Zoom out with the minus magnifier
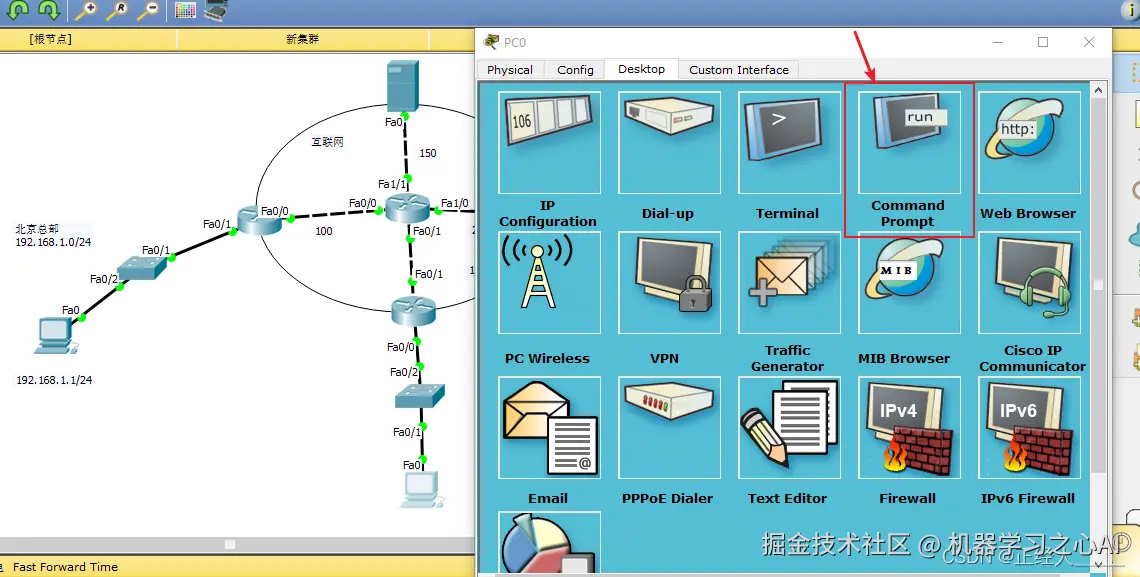Viewport: 1140px width, 577px height. click(x=148, y=10)
